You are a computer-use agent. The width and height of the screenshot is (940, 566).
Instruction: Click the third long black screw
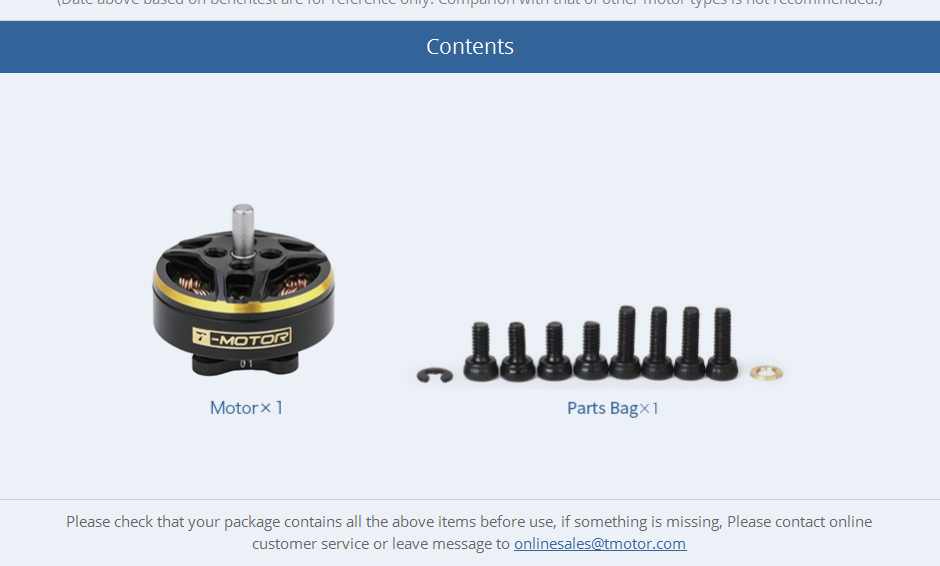[x=690, y=344]
